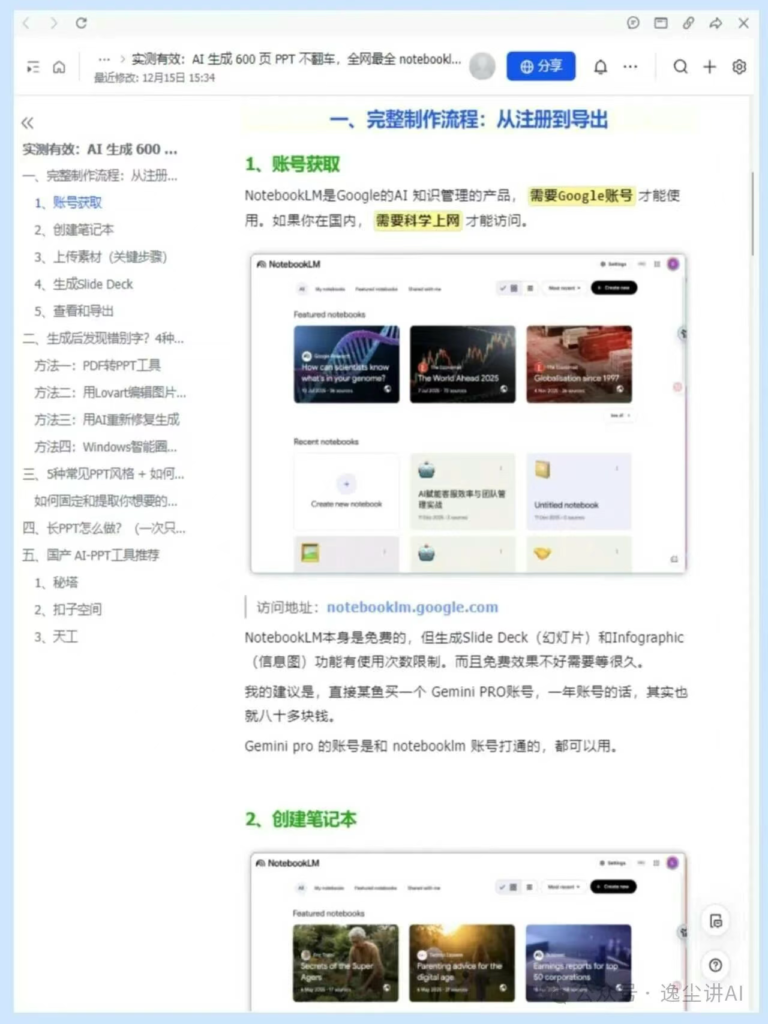The width and height of the screenshot is (768, 1024).
Task: Open the help question mark icon
Action: tap(716, 965)
